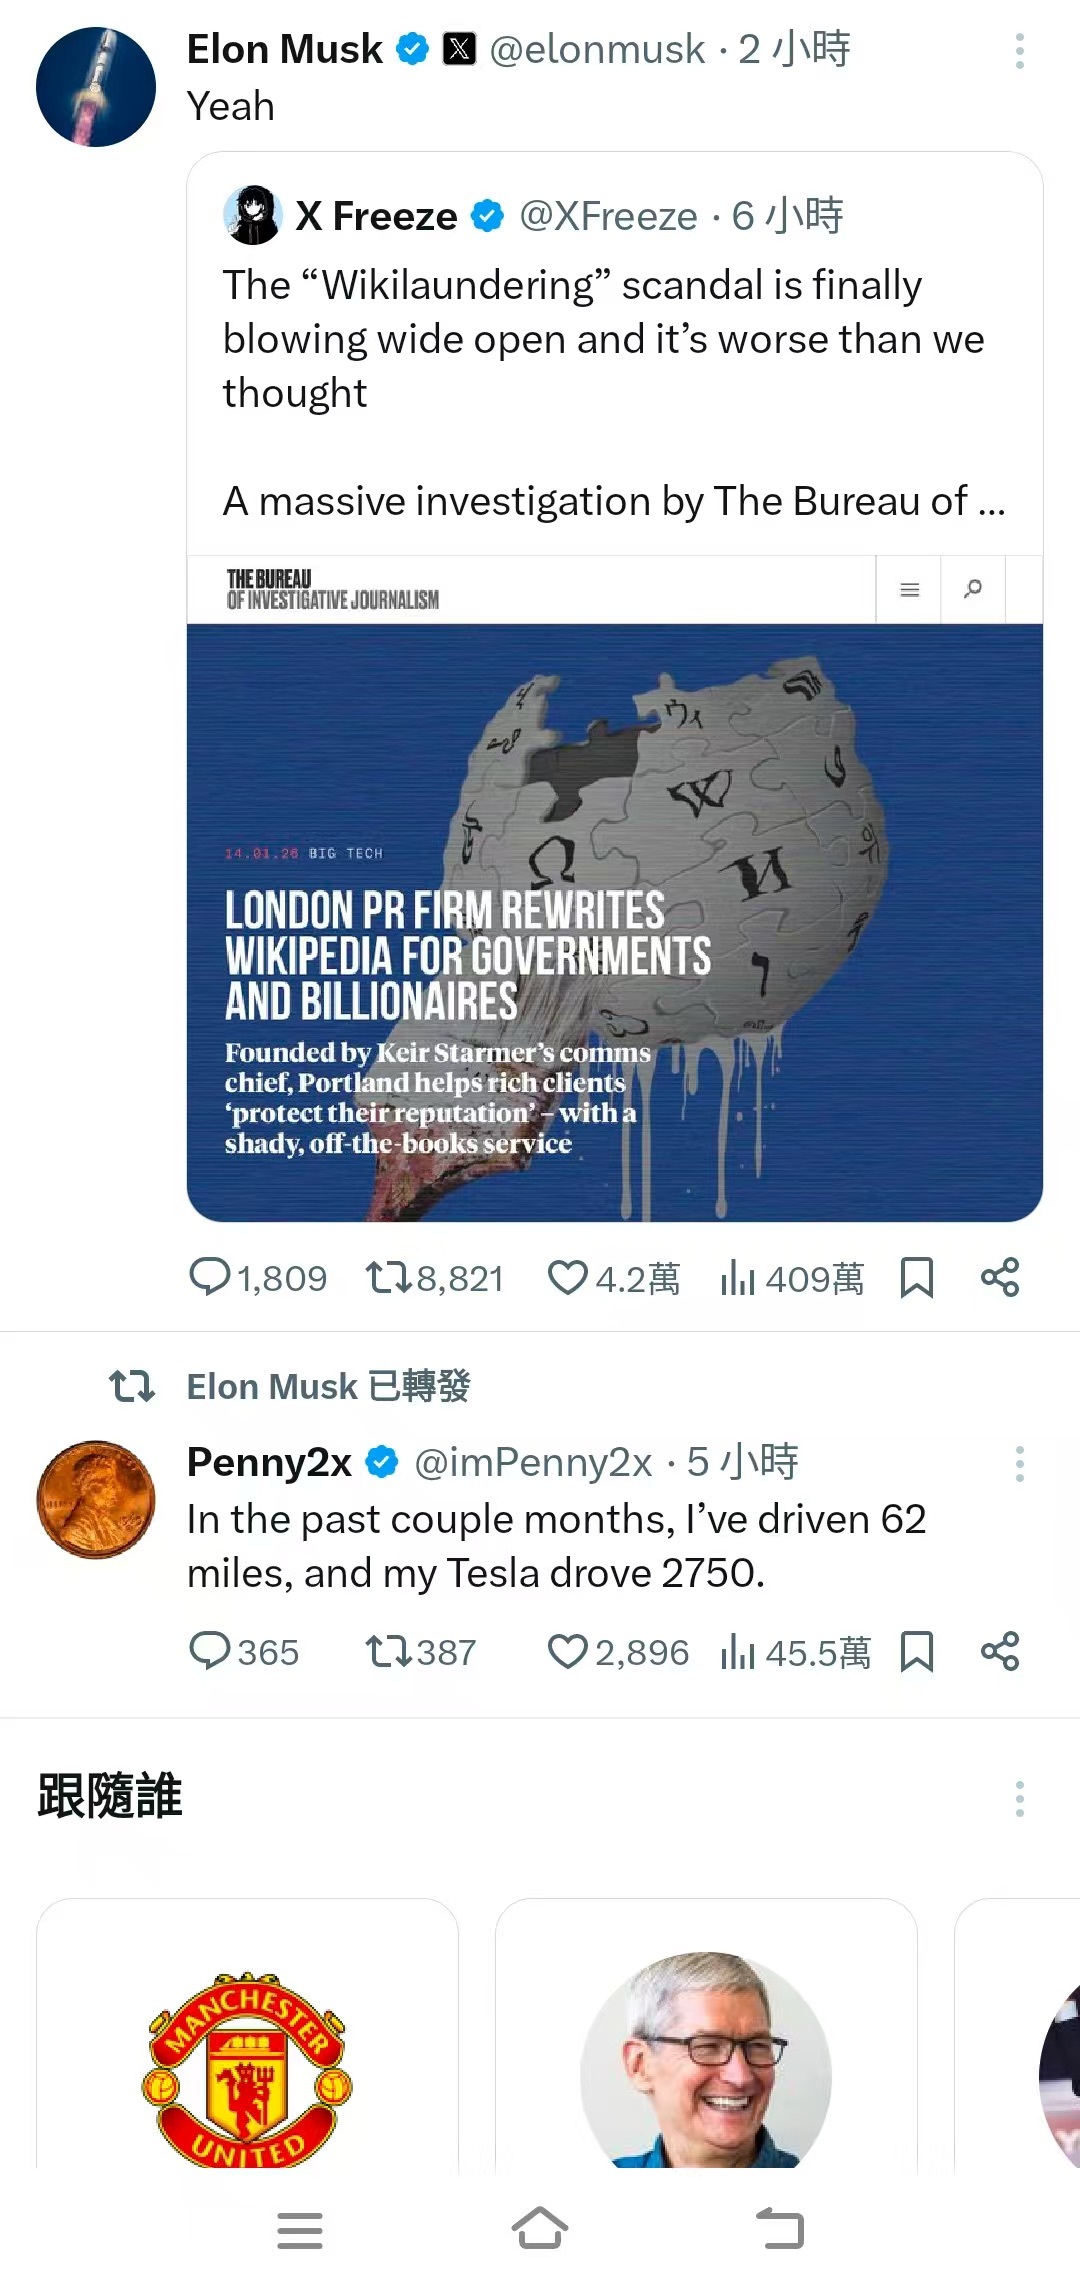Image resolution: width=1080 pixels, height=2277 pixels.
Task: Tap the Android home navigation button
Action: point(540,2229)
